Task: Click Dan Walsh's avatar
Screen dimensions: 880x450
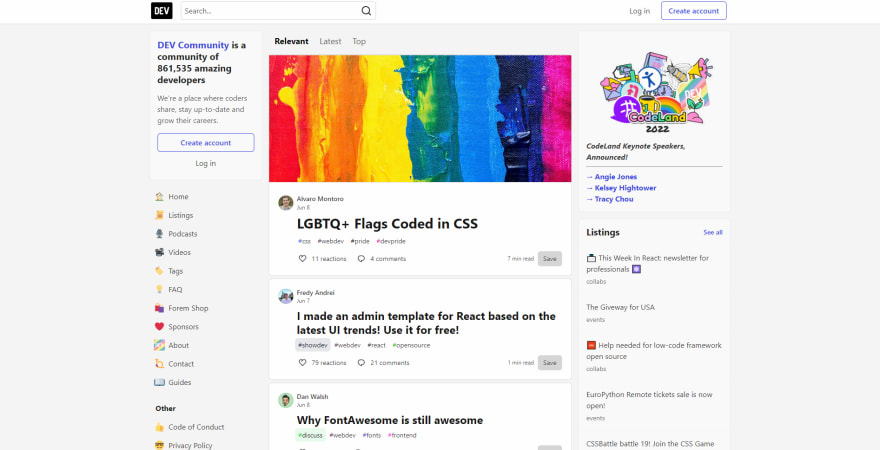Action: click(x=286, y=400)
